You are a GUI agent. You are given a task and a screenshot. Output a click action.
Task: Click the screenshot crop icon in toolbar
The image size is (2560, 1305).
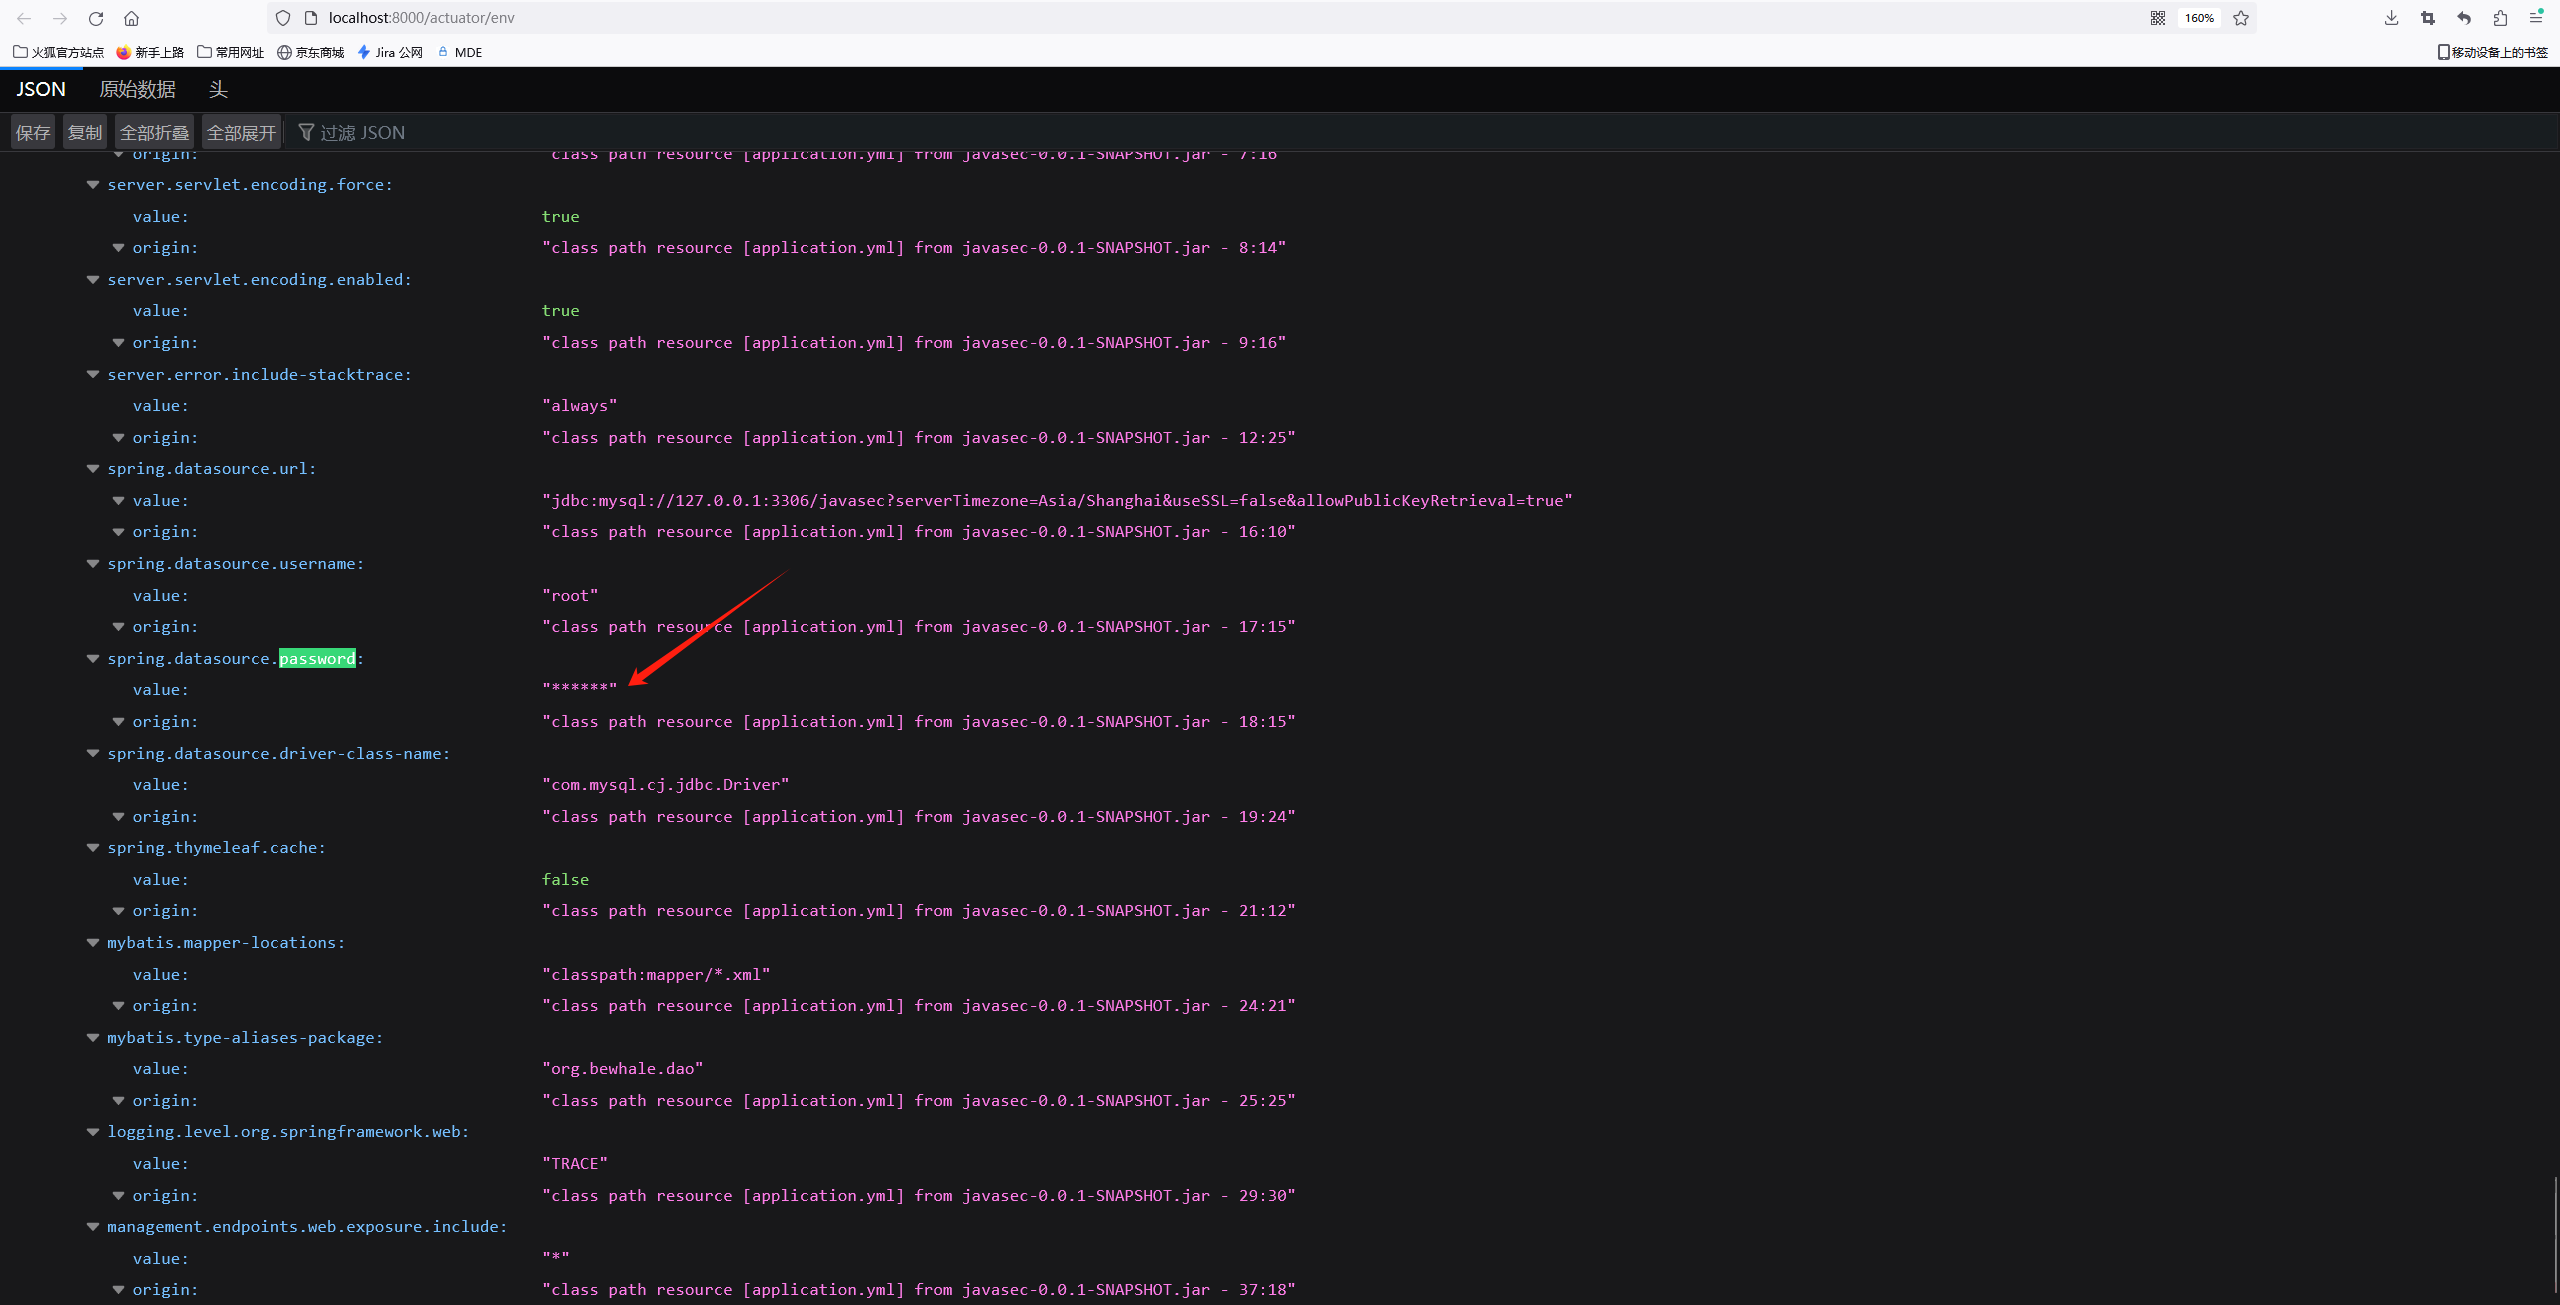[x=2427, y=18]
